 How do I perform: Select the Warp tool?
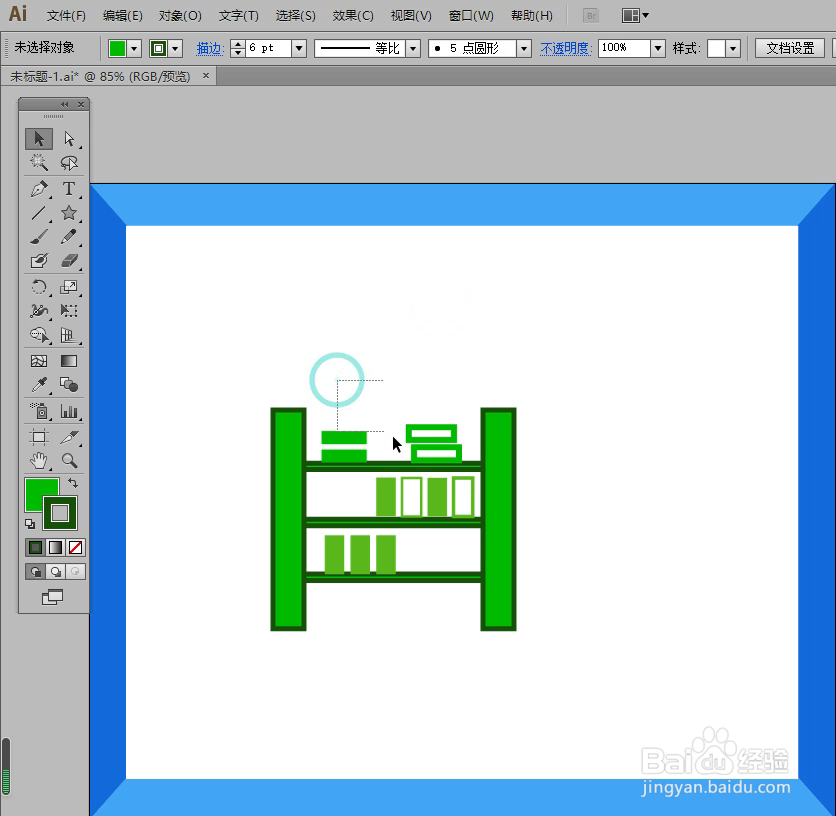pyautogui.click(x=39, y=311)
